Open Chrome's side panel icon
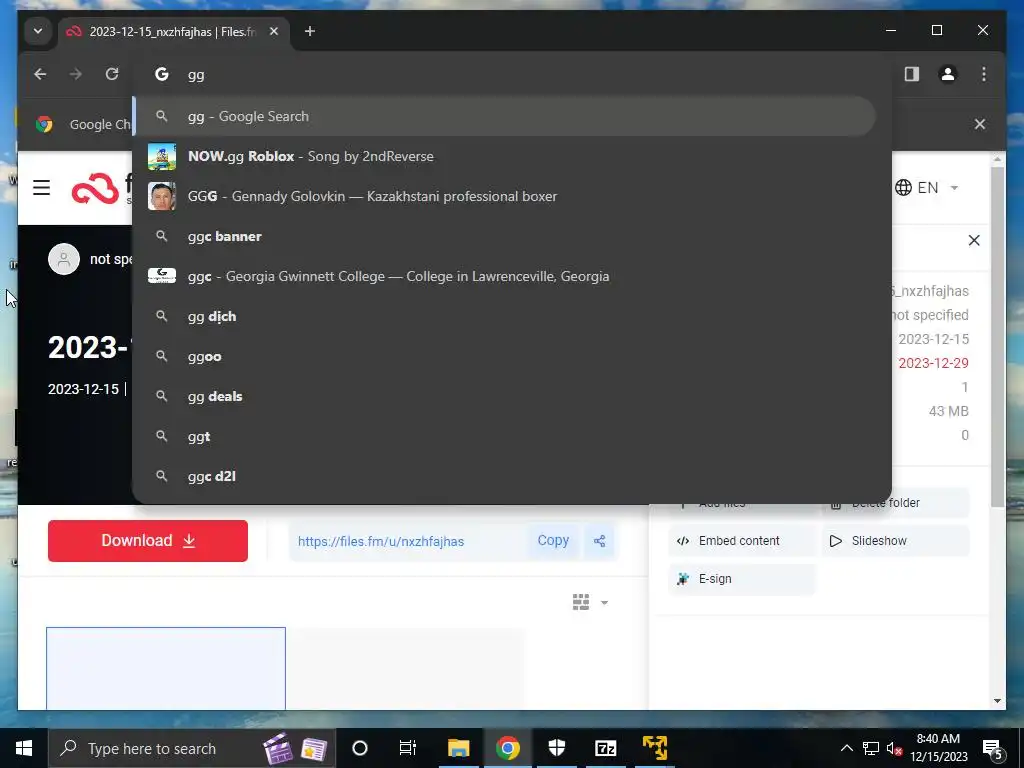This screenshot has height=768, width=1024. click(x=912, y=74)
